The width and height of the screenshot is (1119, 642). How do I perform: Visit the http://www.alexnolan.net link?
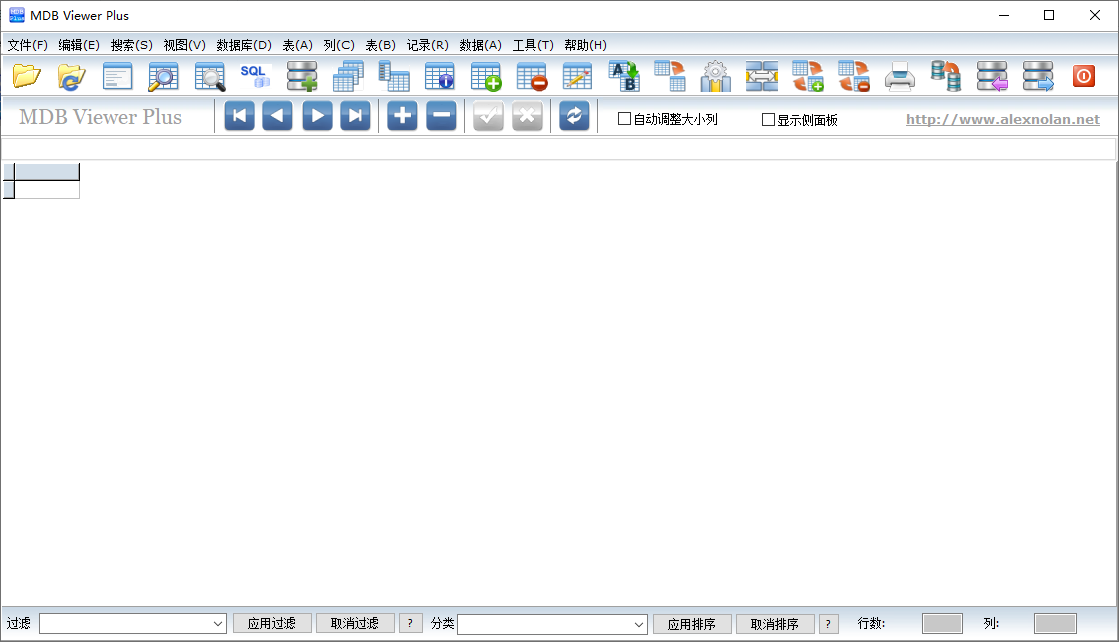click(1002, 119)
